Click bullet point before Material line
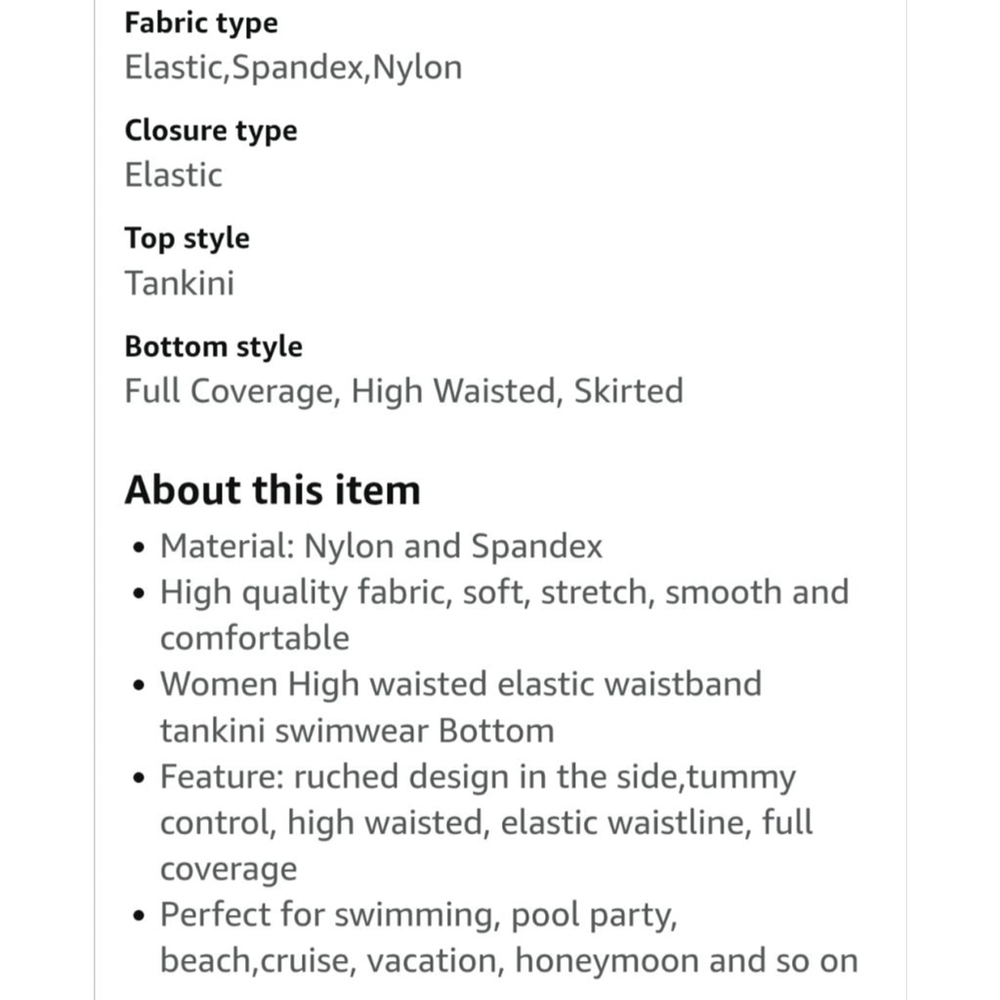This screenshot has width=1000, height=1000. click(x=140, y=548)
